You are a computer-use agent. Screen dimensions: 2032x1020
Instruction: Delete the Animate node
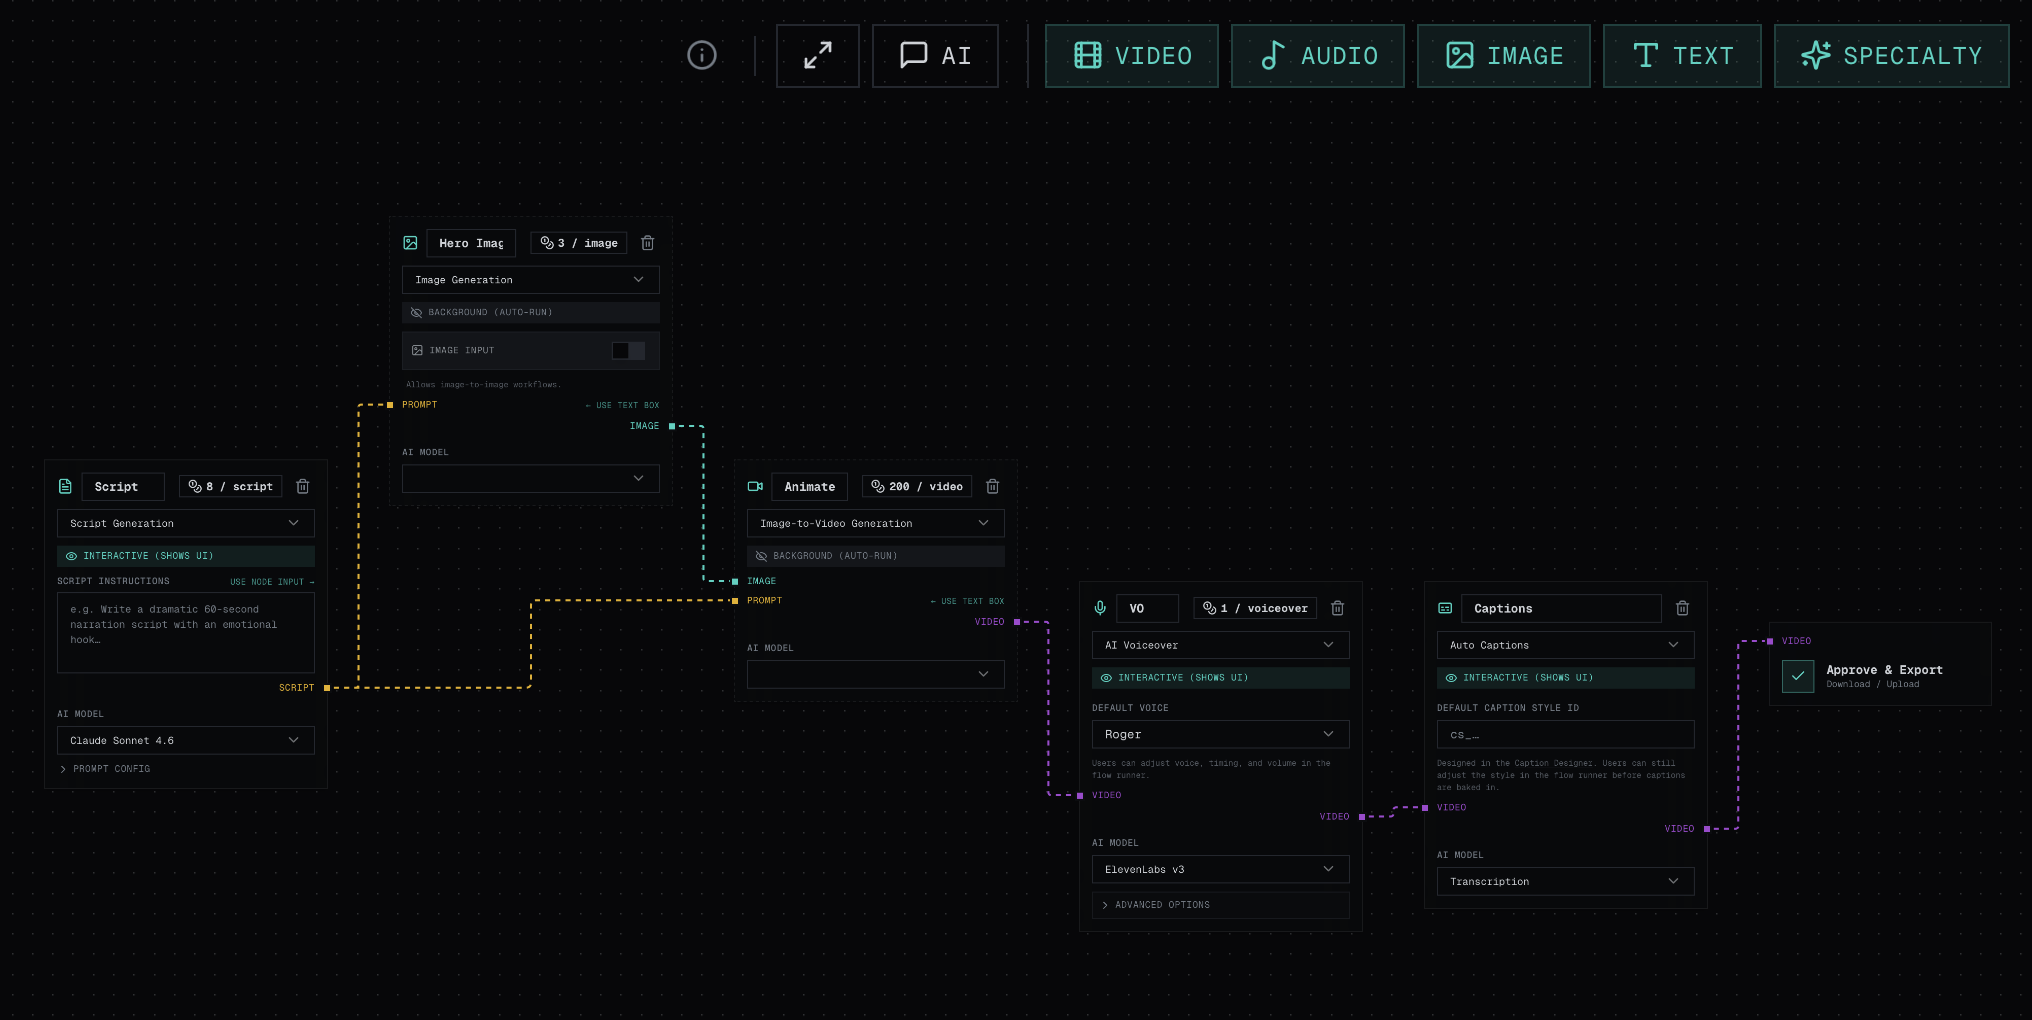993,486
